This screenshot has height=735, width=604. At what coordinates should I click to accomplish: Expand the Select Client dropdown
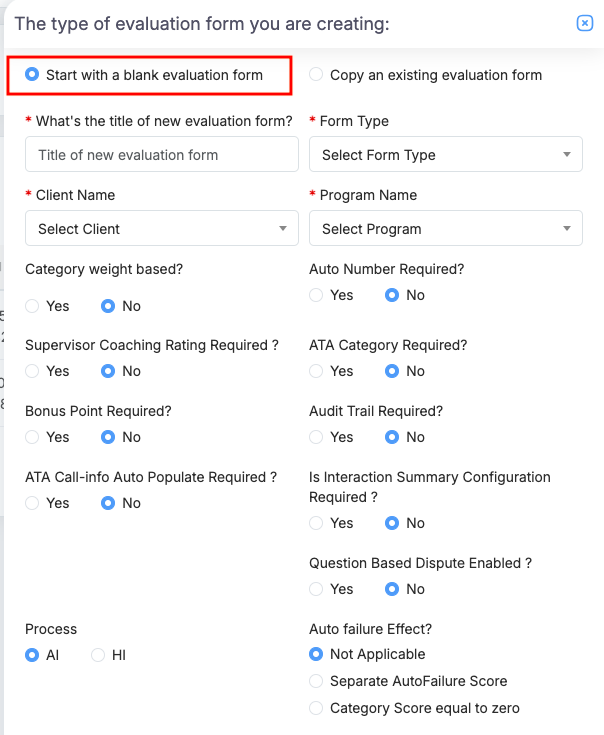coord(162,229)
